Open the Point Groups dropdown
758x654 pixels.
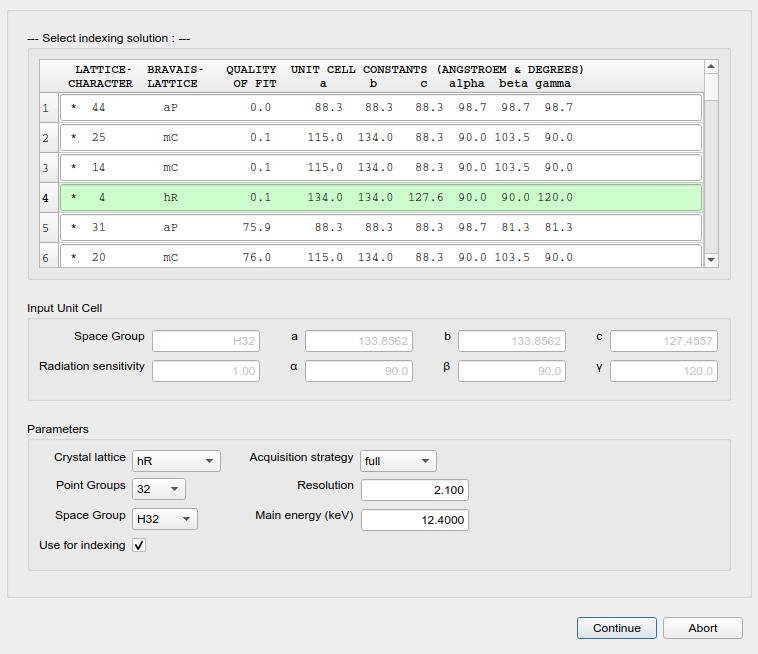[x=159, y=489]
